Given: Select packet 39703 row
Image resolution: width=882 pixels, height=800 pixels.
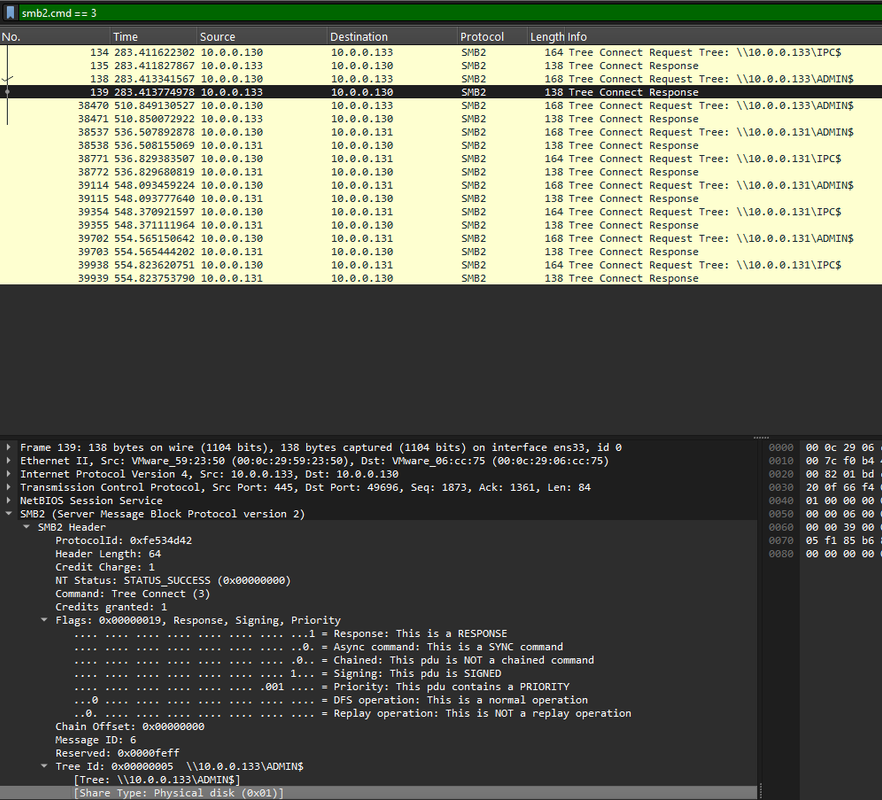Looking at the screenshot, I should (x=441, y=252).
